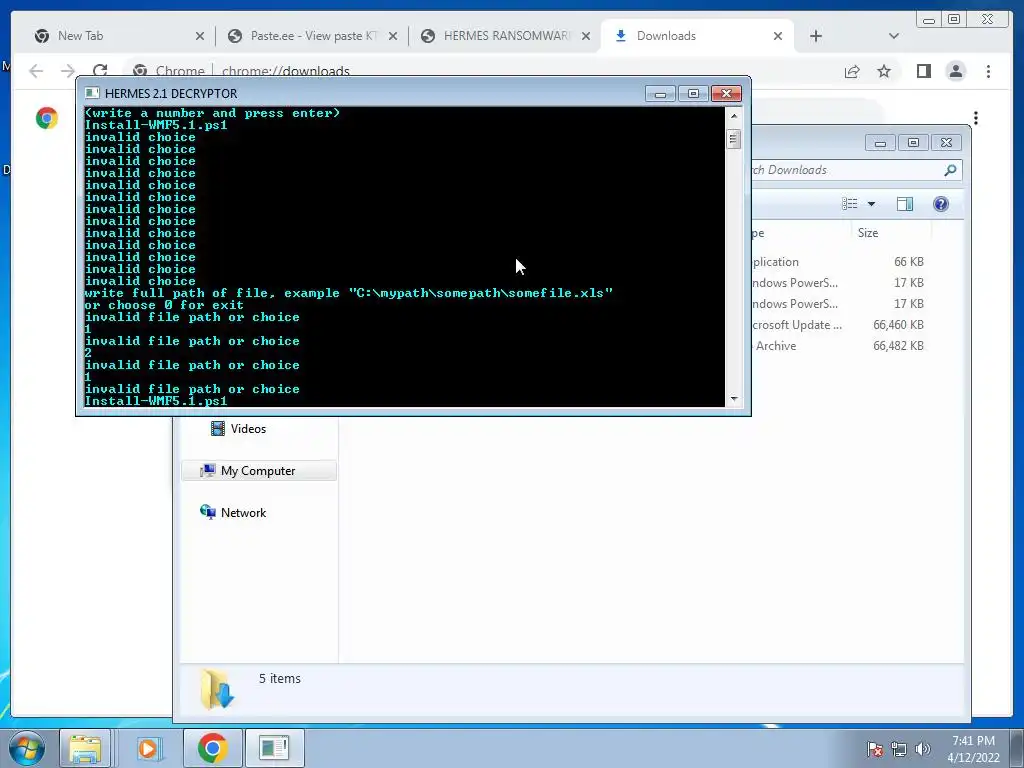Open the network icon in system tray
Viewport: 1024px width, 768px height.
899,749
